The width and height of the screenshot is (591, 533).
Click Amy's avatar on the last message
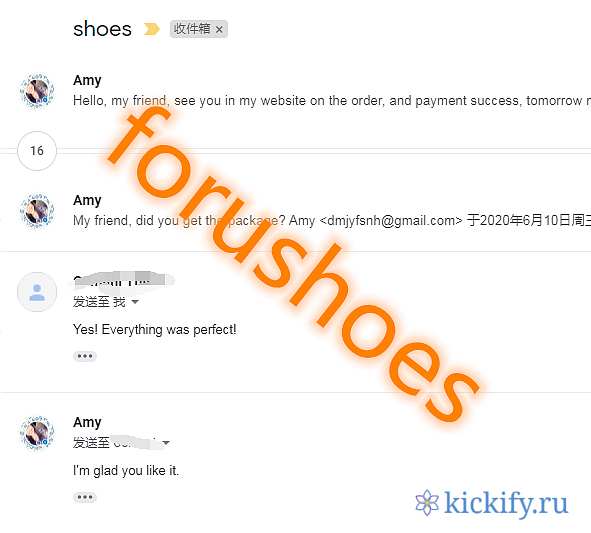[37, 433]
